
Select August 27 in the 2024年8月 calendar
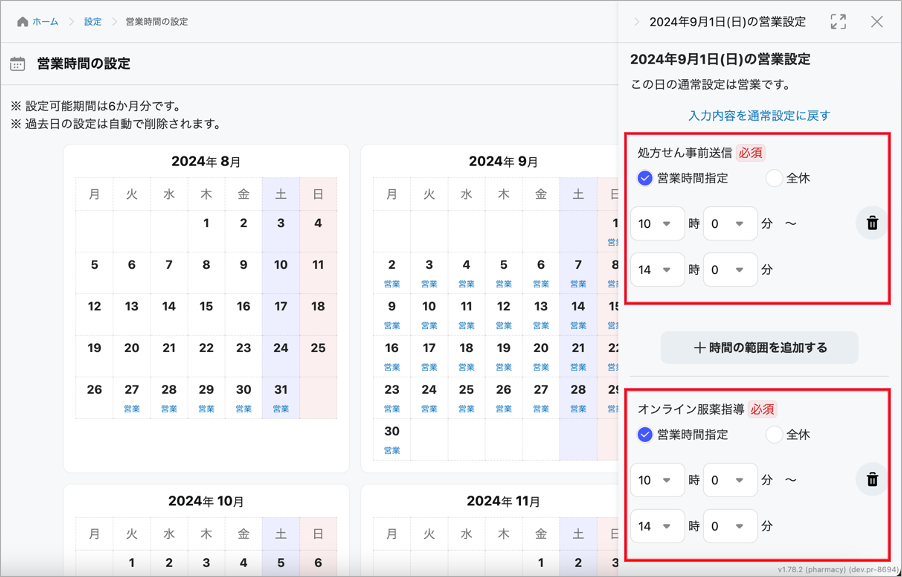point(131,395)
